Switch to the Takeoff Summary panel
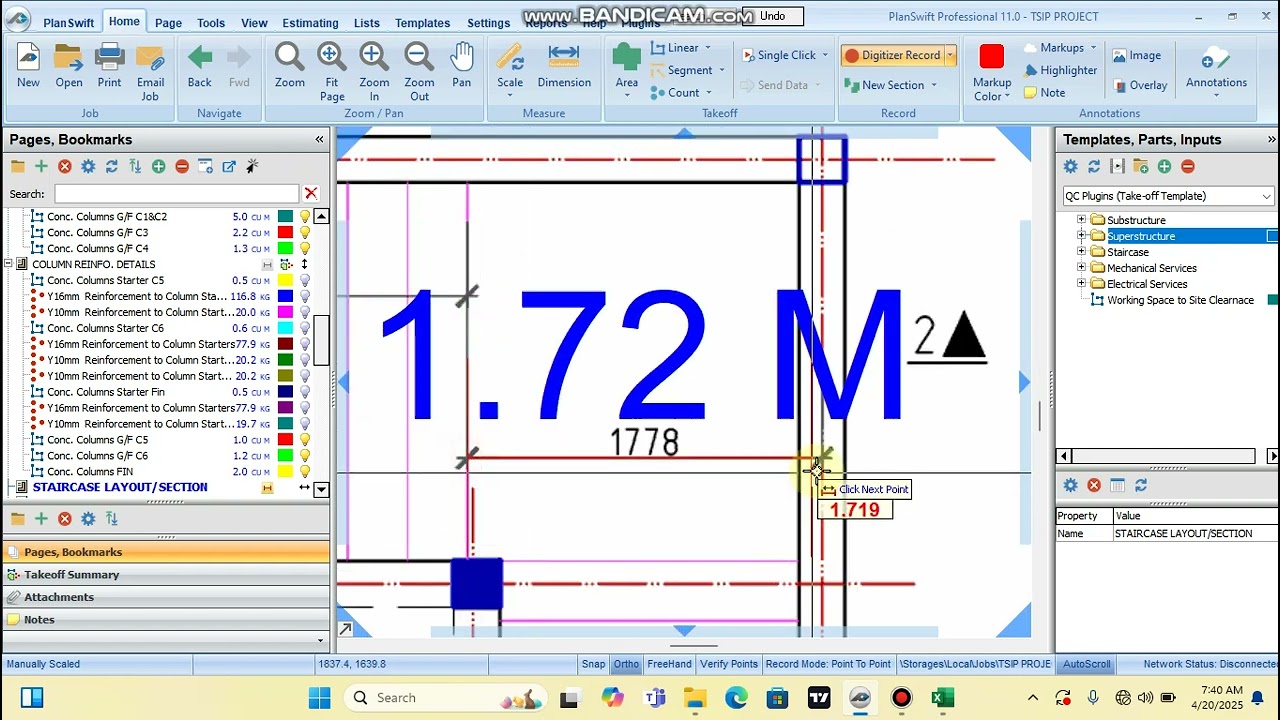 (166, 574)
